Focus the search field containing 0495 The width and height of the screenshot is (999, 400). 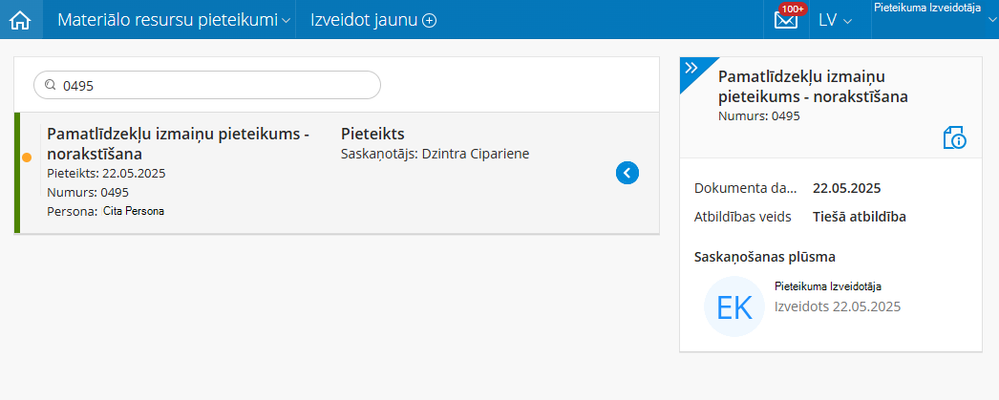[215, 86]
